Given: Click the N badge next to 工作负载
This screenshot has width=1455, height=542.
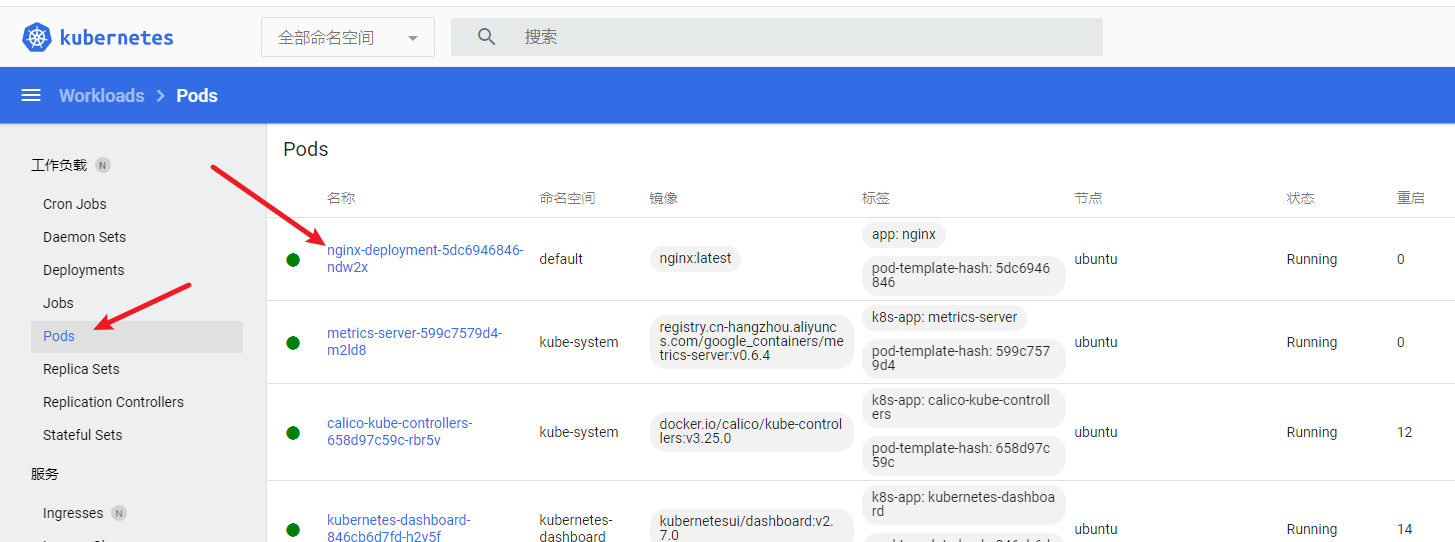Looking at the screenshot, I should pyautogui.click(x=103, y=165).
